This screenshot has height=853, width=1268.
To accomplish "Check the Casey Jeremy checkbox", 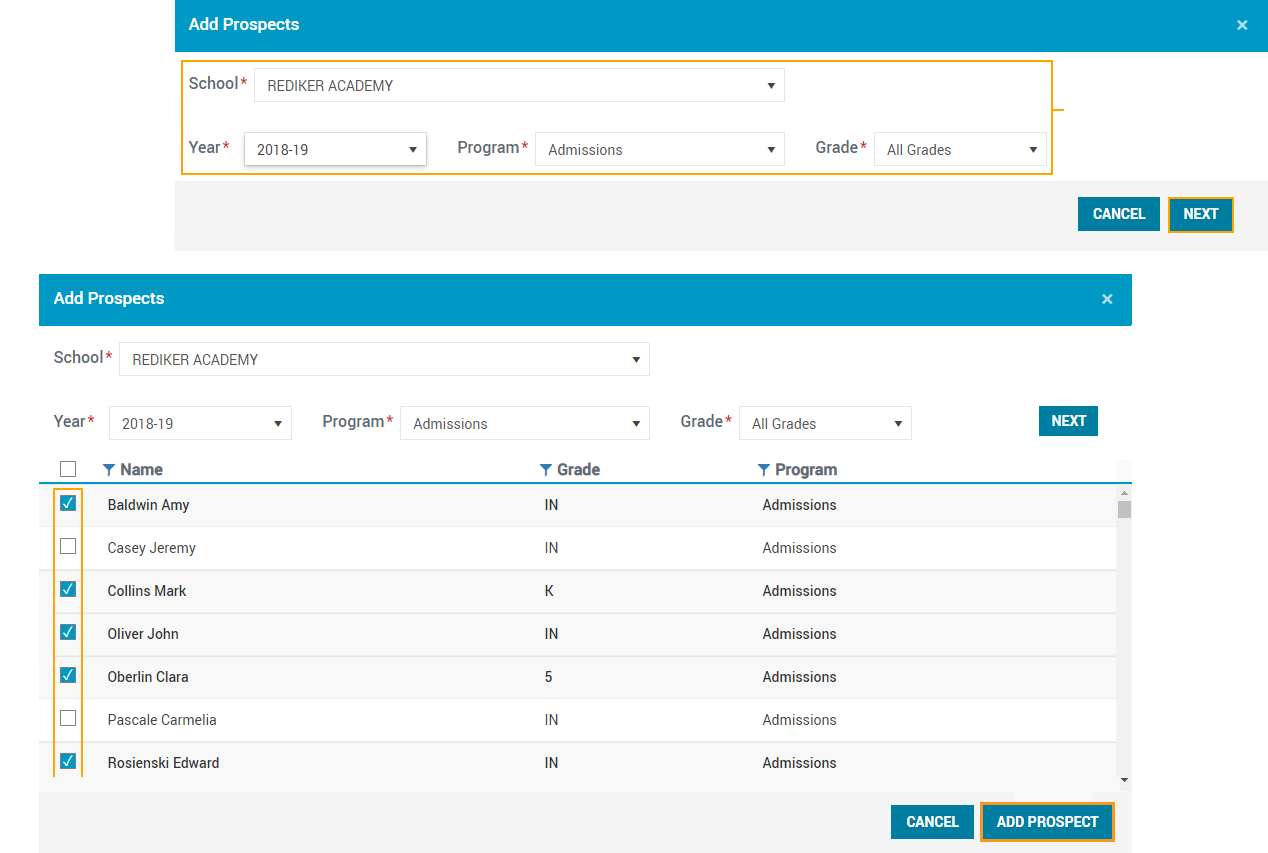I will click(68, 546).
